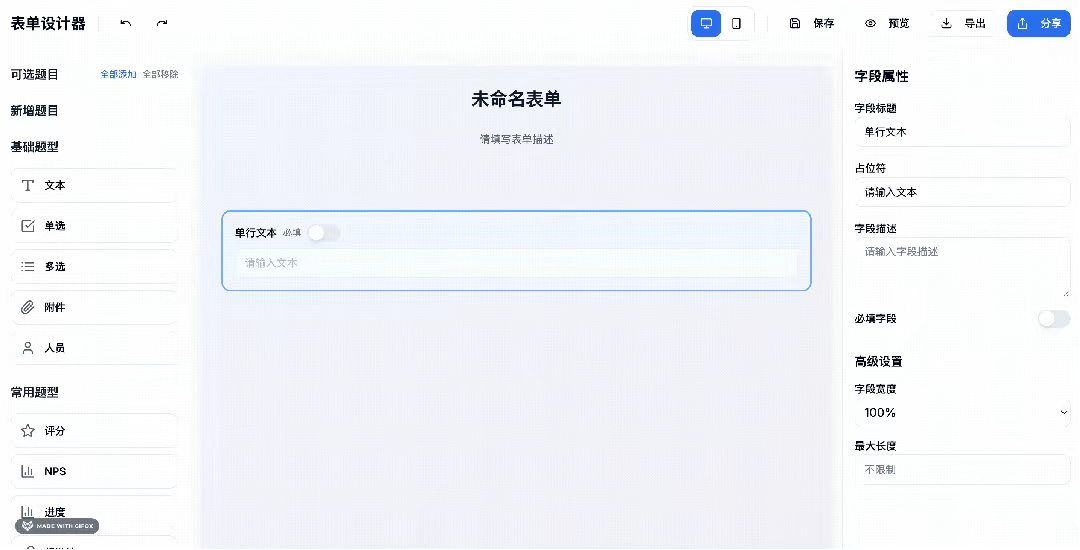Screen dimensions: 1080x550
Task: Switch to desktop preview mode icon
Action: pos(706,23)
